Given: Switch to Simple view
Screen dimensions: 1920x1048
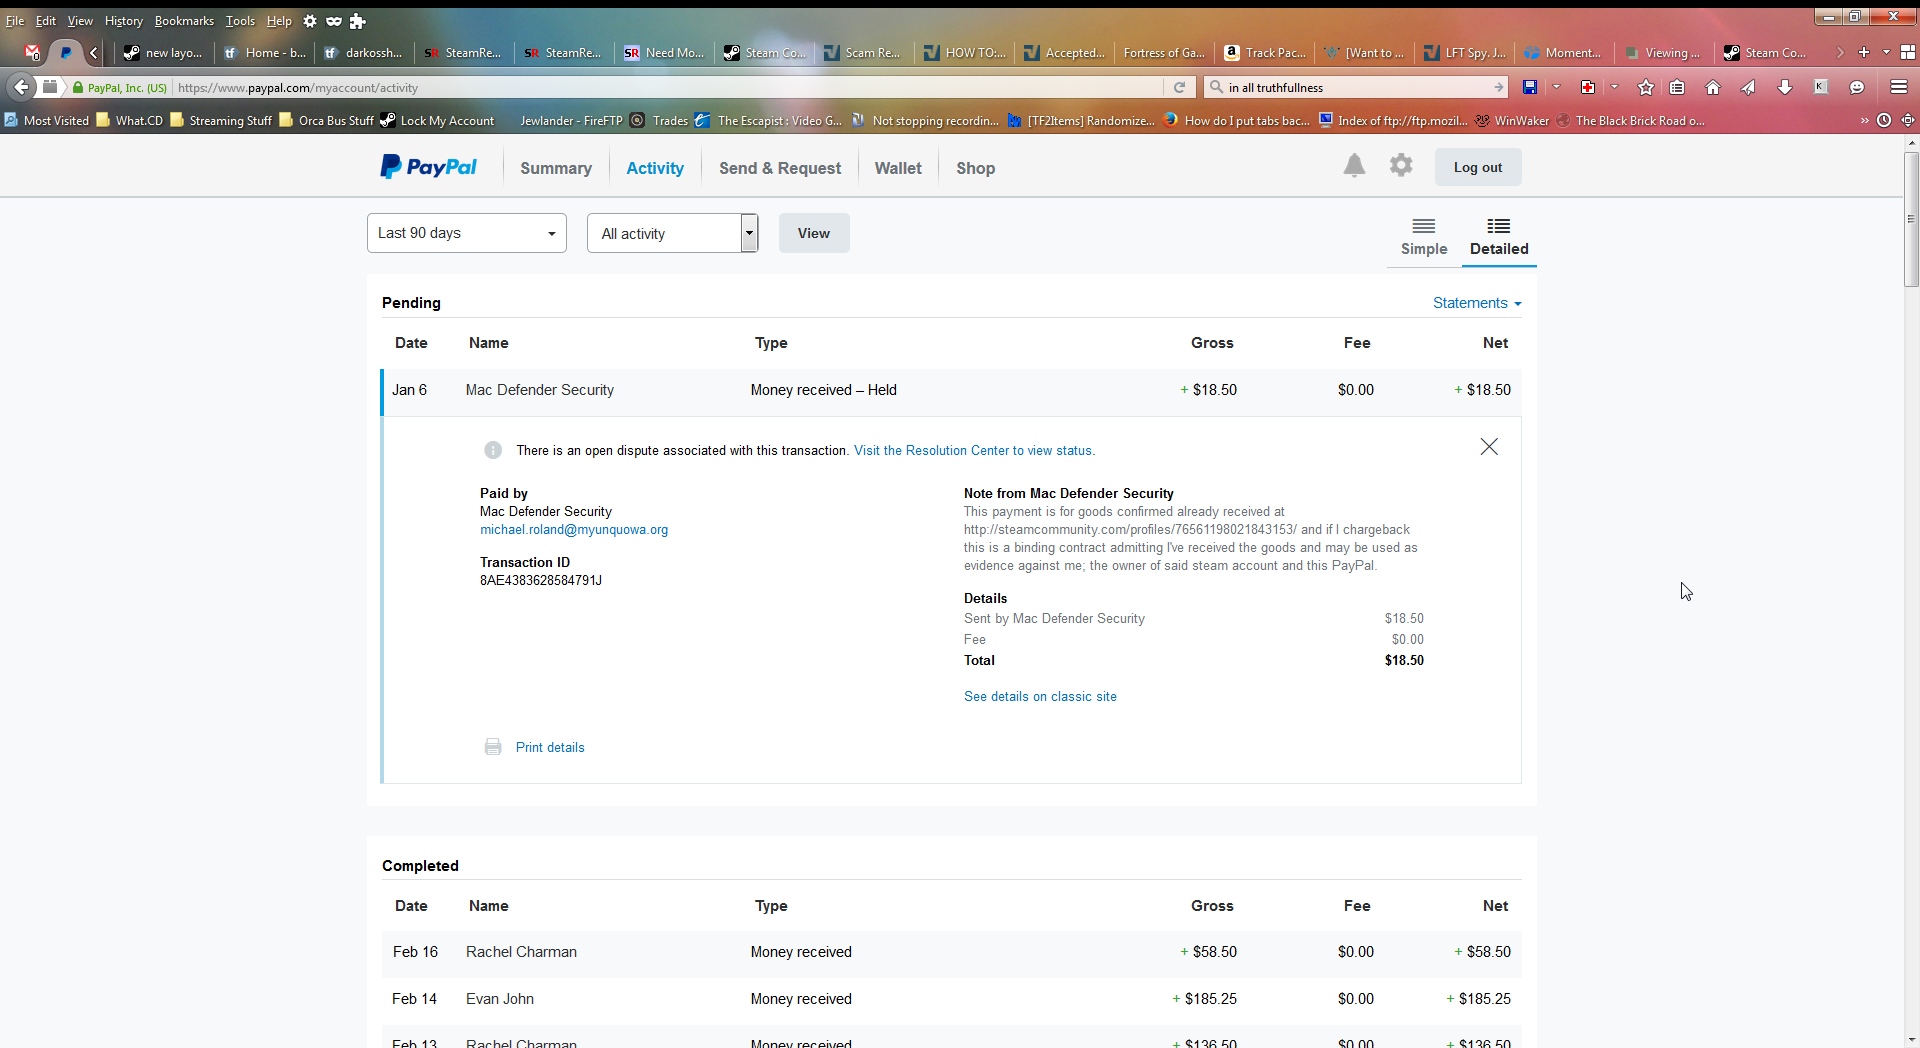Looking at the screenshot, I should tap(1423, 237).
